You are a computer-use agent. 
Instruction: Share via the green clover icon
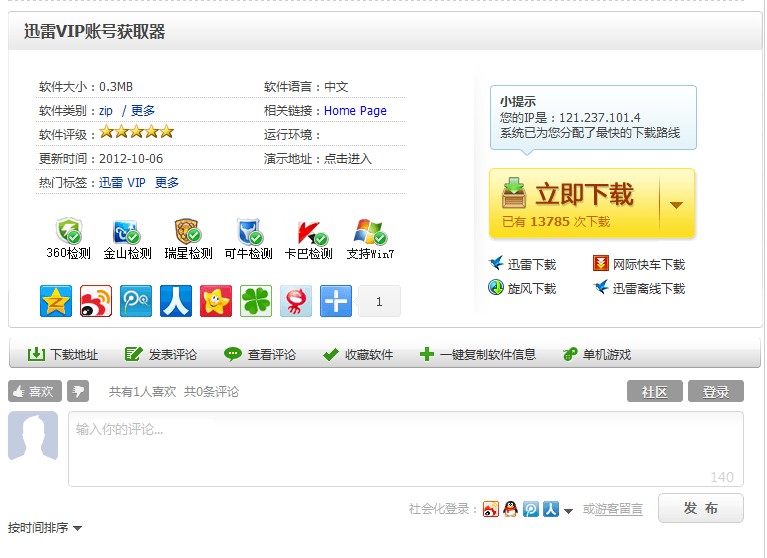point(256,301)
